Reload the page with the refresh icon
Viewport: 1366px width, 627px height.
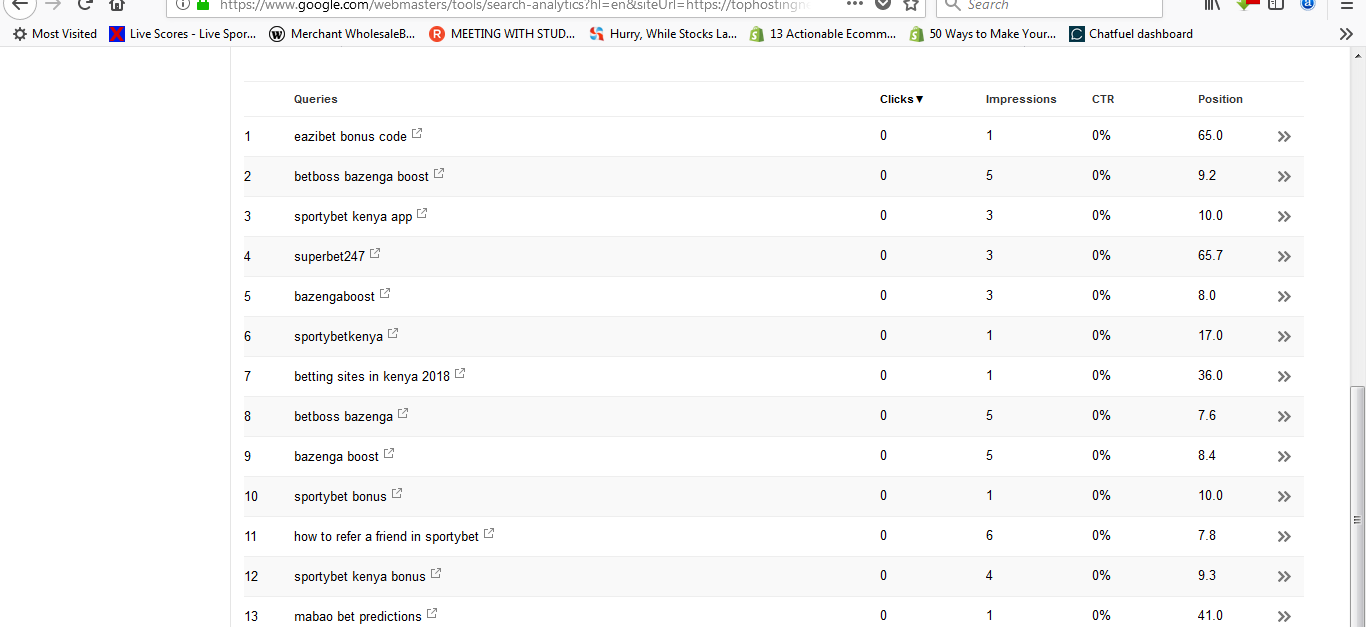coord(85,5)
